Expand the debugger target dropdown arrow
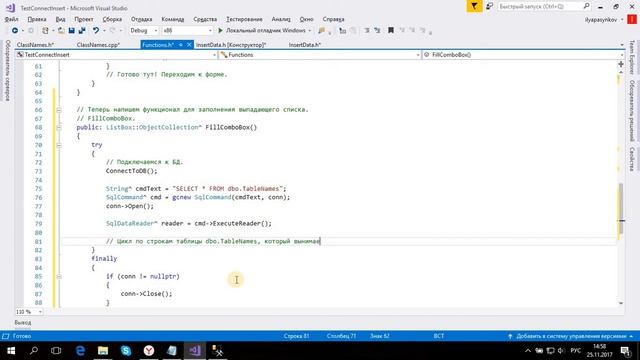Viewport: 640px width, 360px height. (309, 31)
